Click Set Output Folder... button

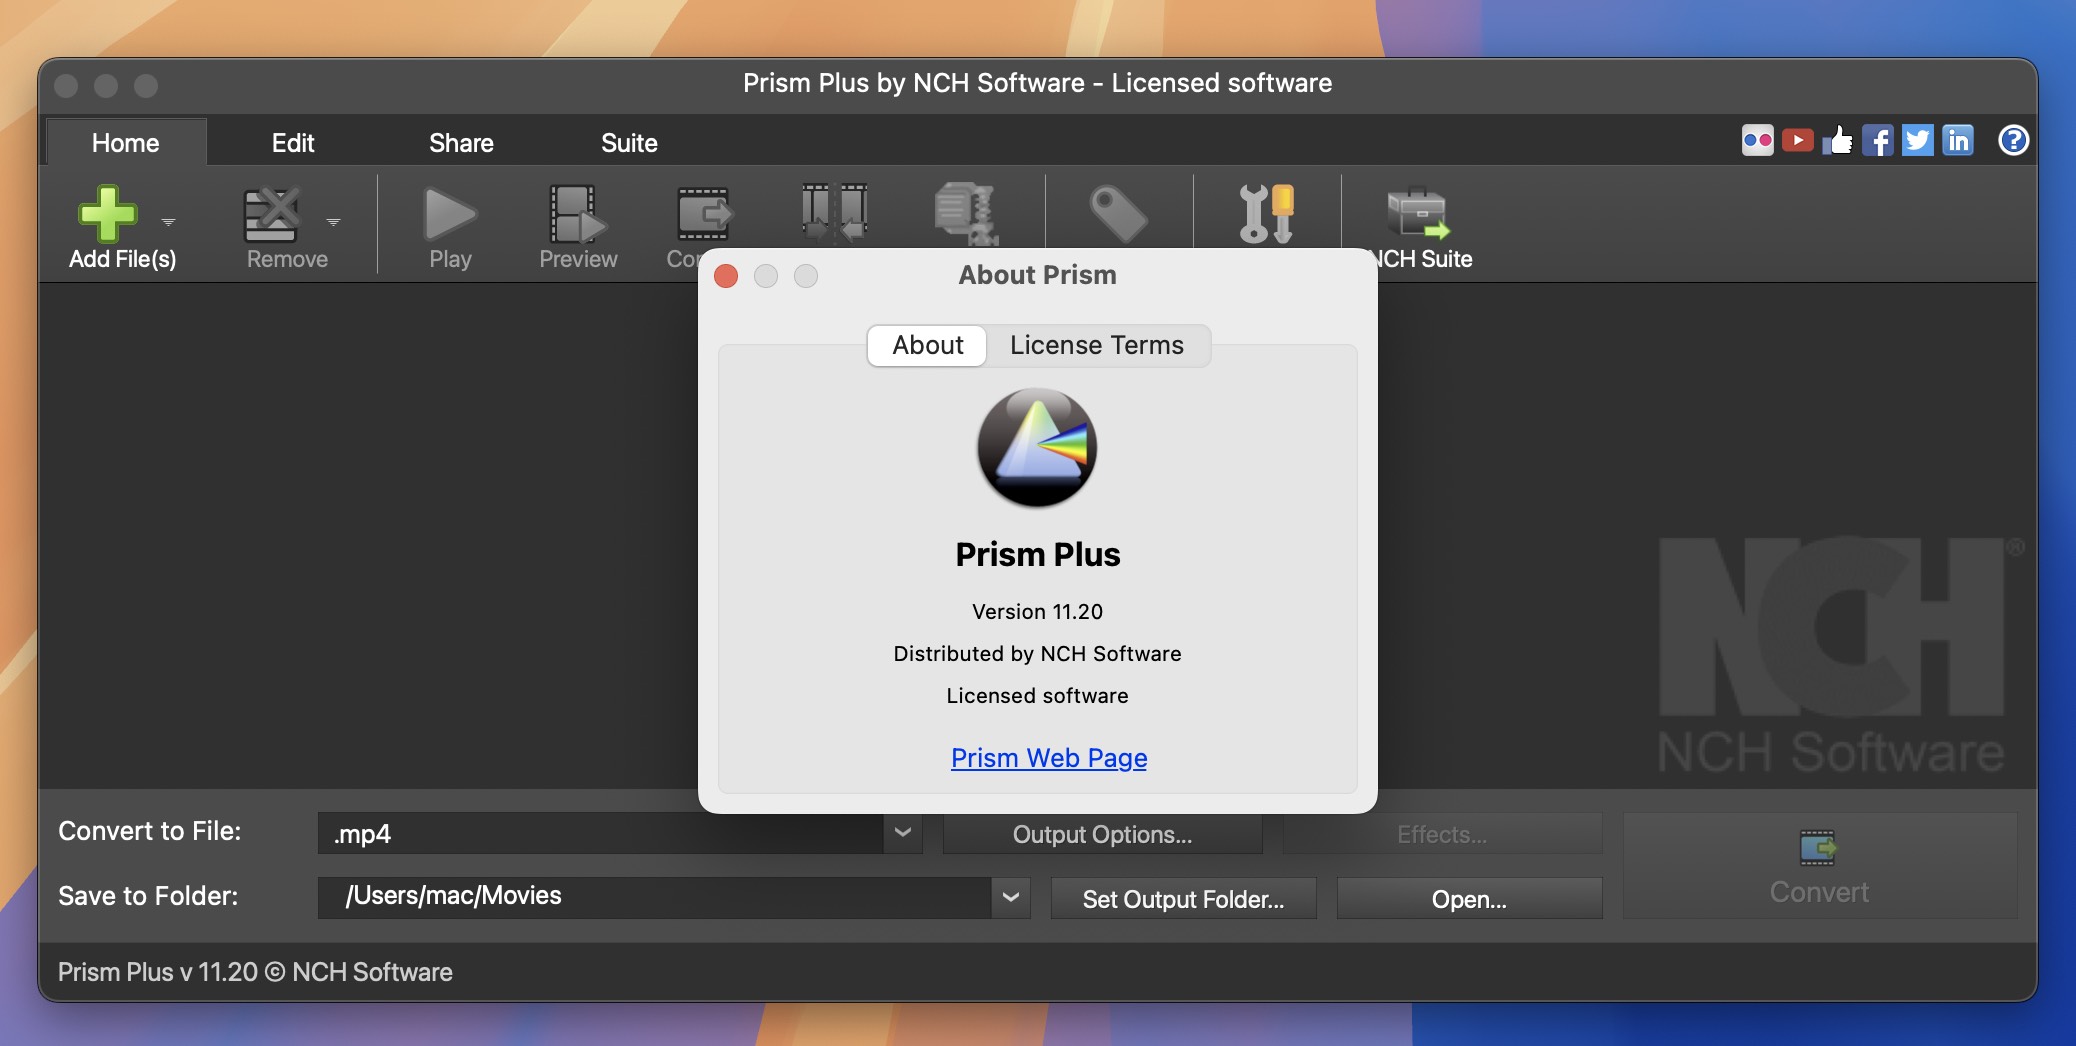pos(1183,899)
